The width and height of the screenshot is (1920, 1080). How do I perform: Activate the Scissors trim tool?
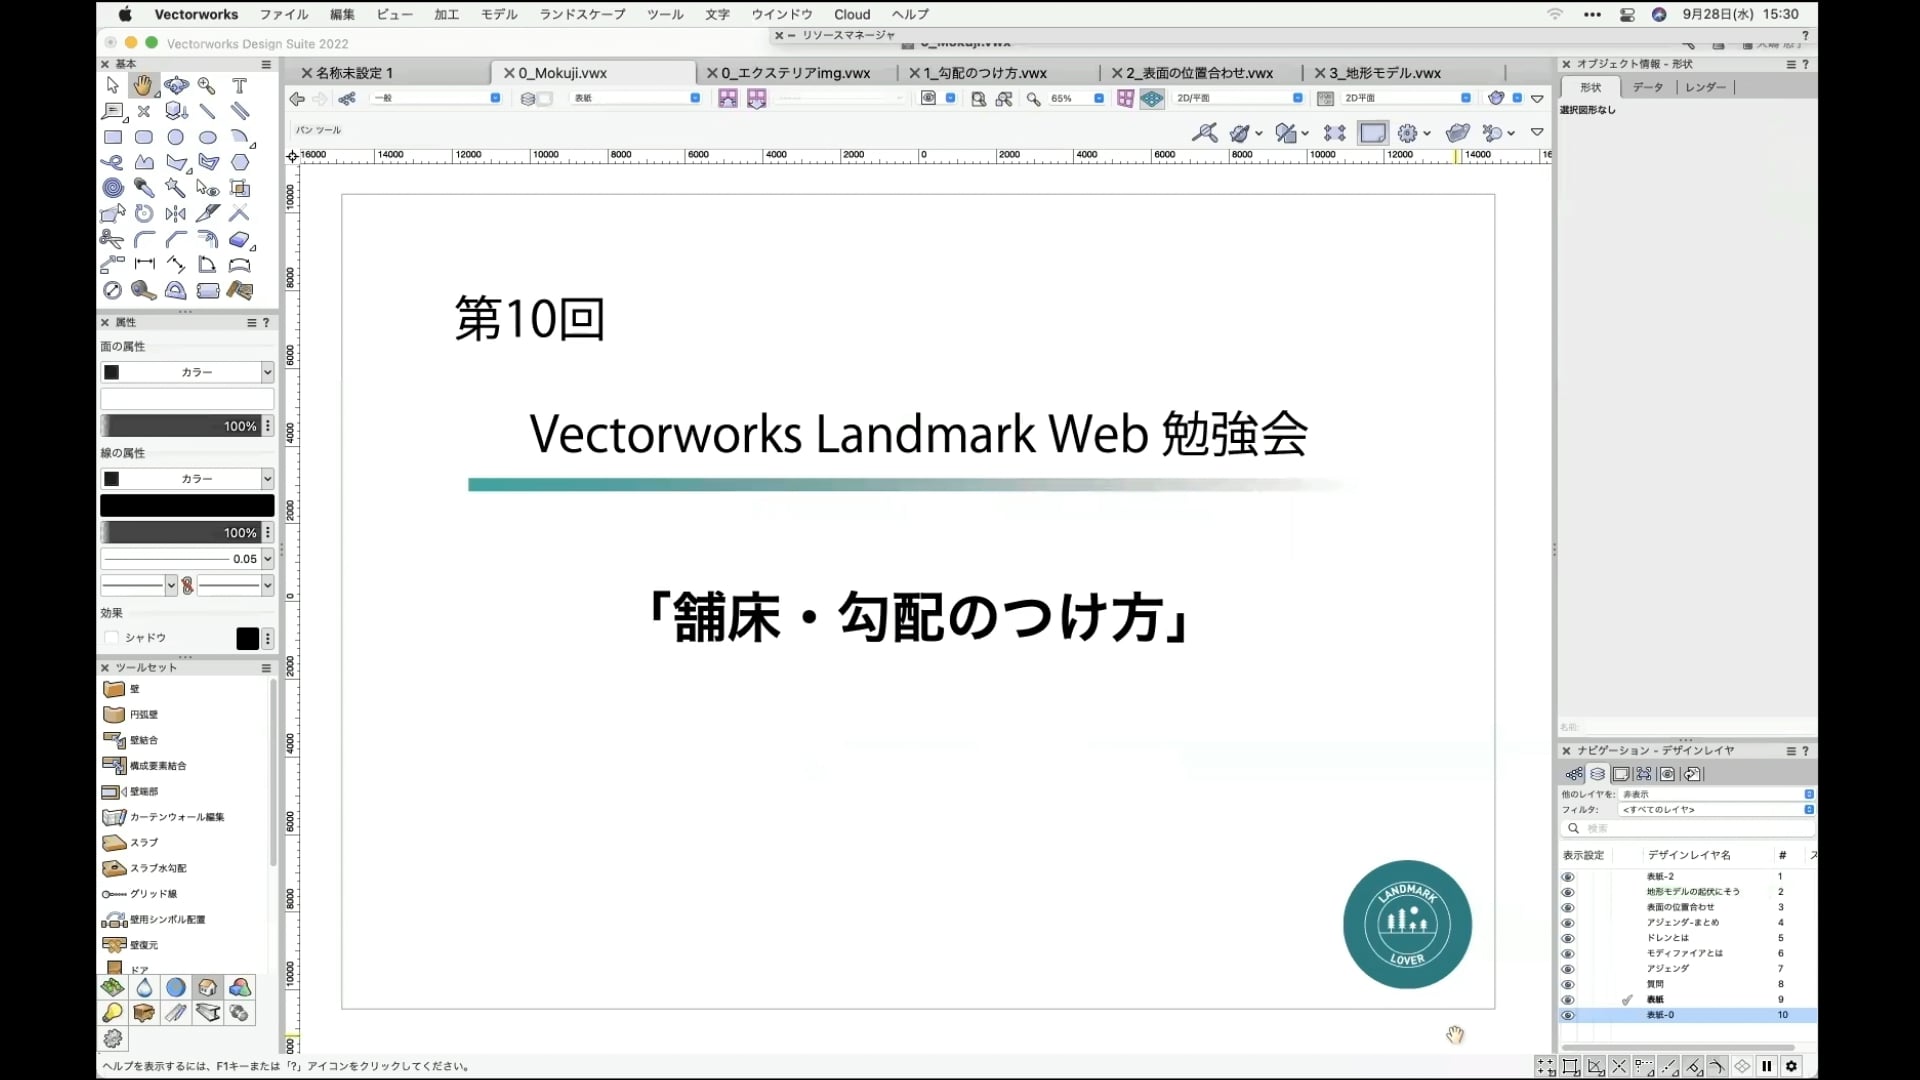pos(112,239)
